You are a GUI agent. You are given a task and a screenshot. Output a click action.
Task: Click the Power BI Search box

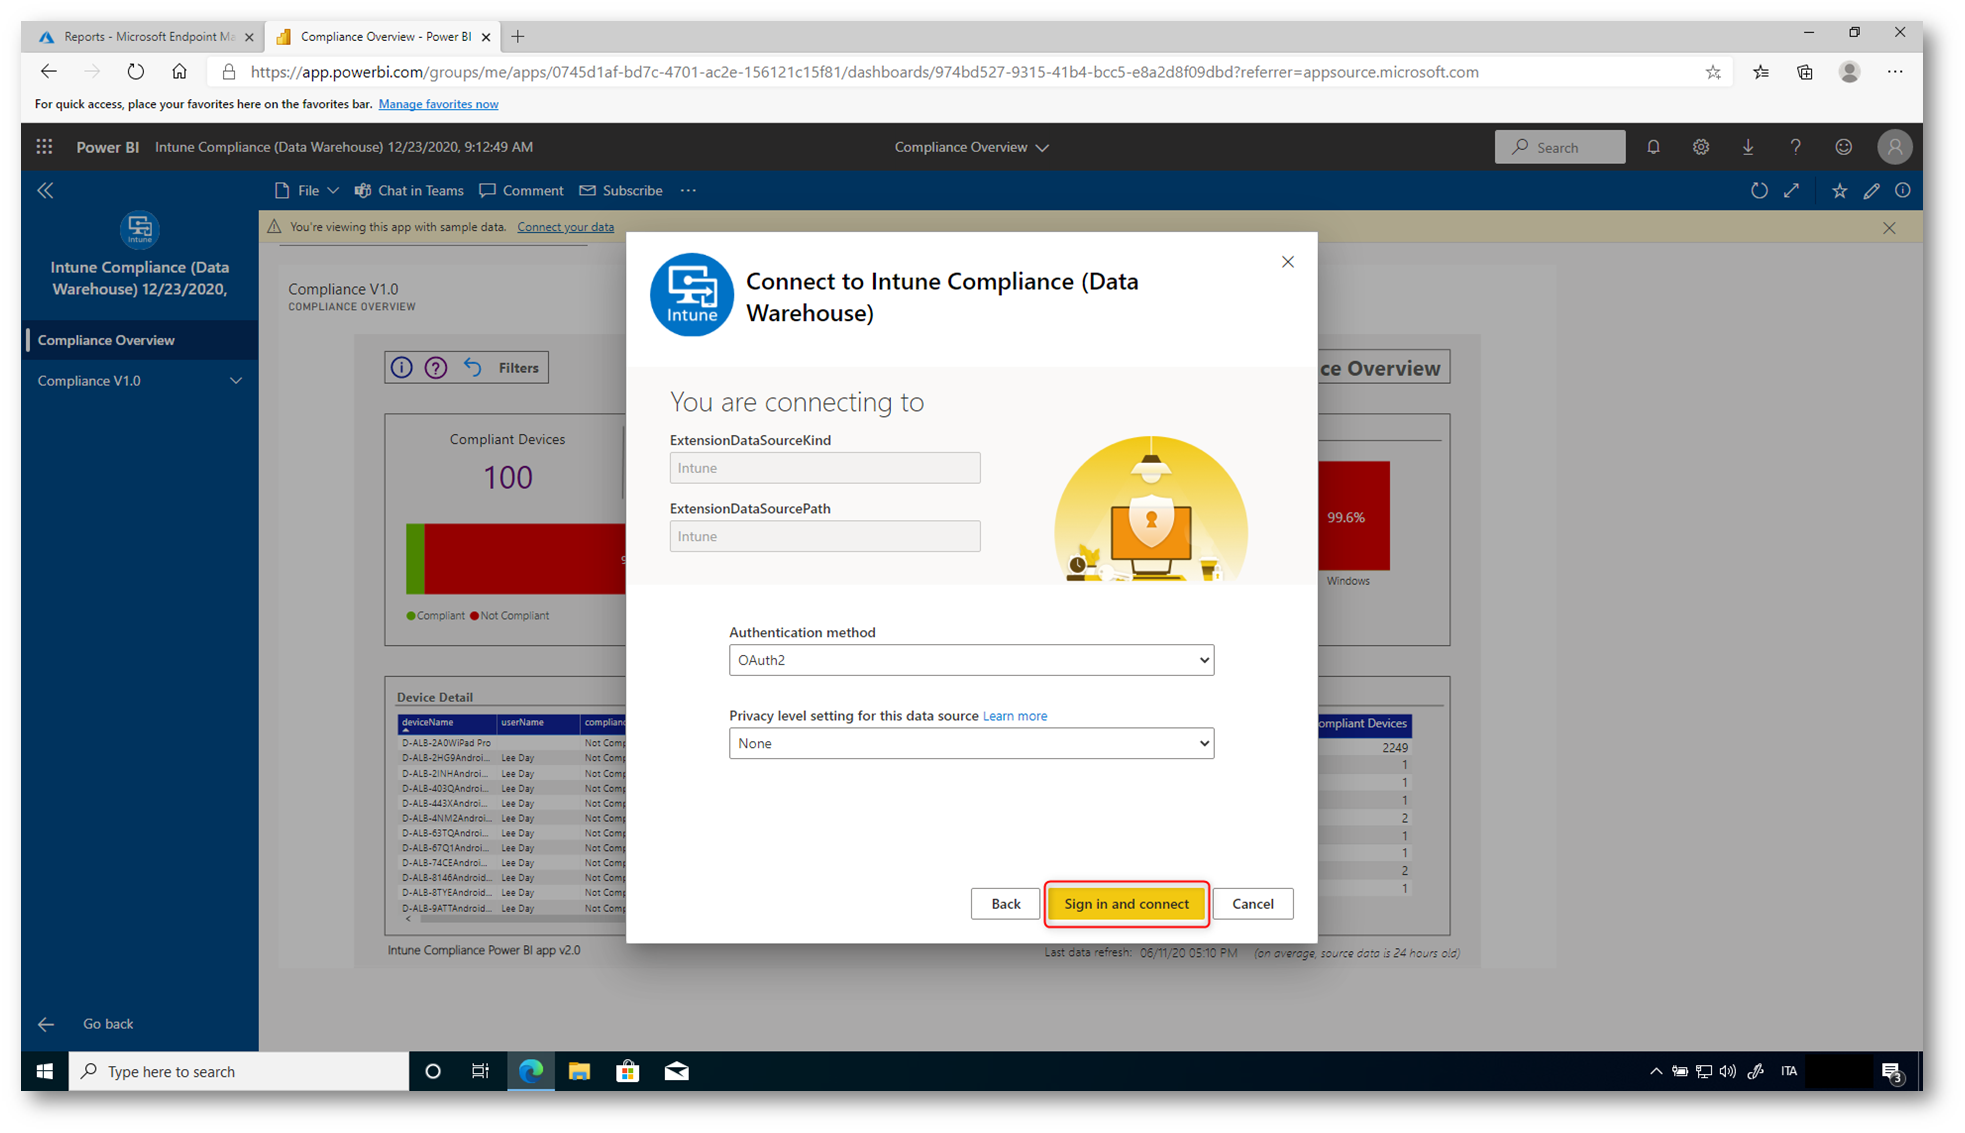pos(1560,147)
